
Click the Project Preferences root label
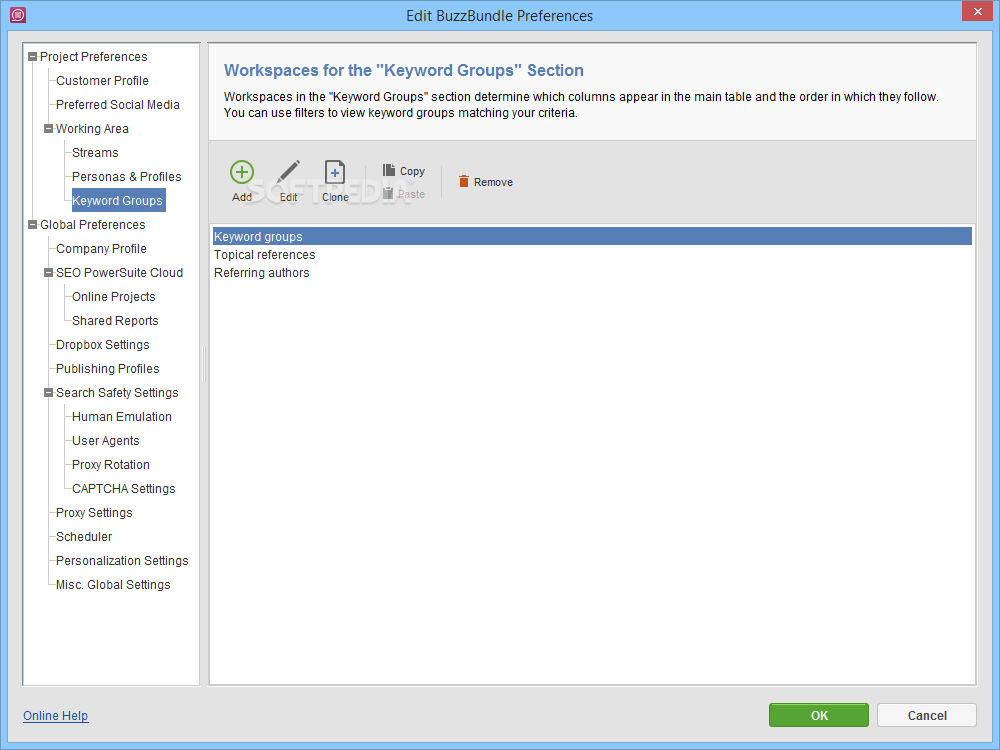tap(93, 57)
